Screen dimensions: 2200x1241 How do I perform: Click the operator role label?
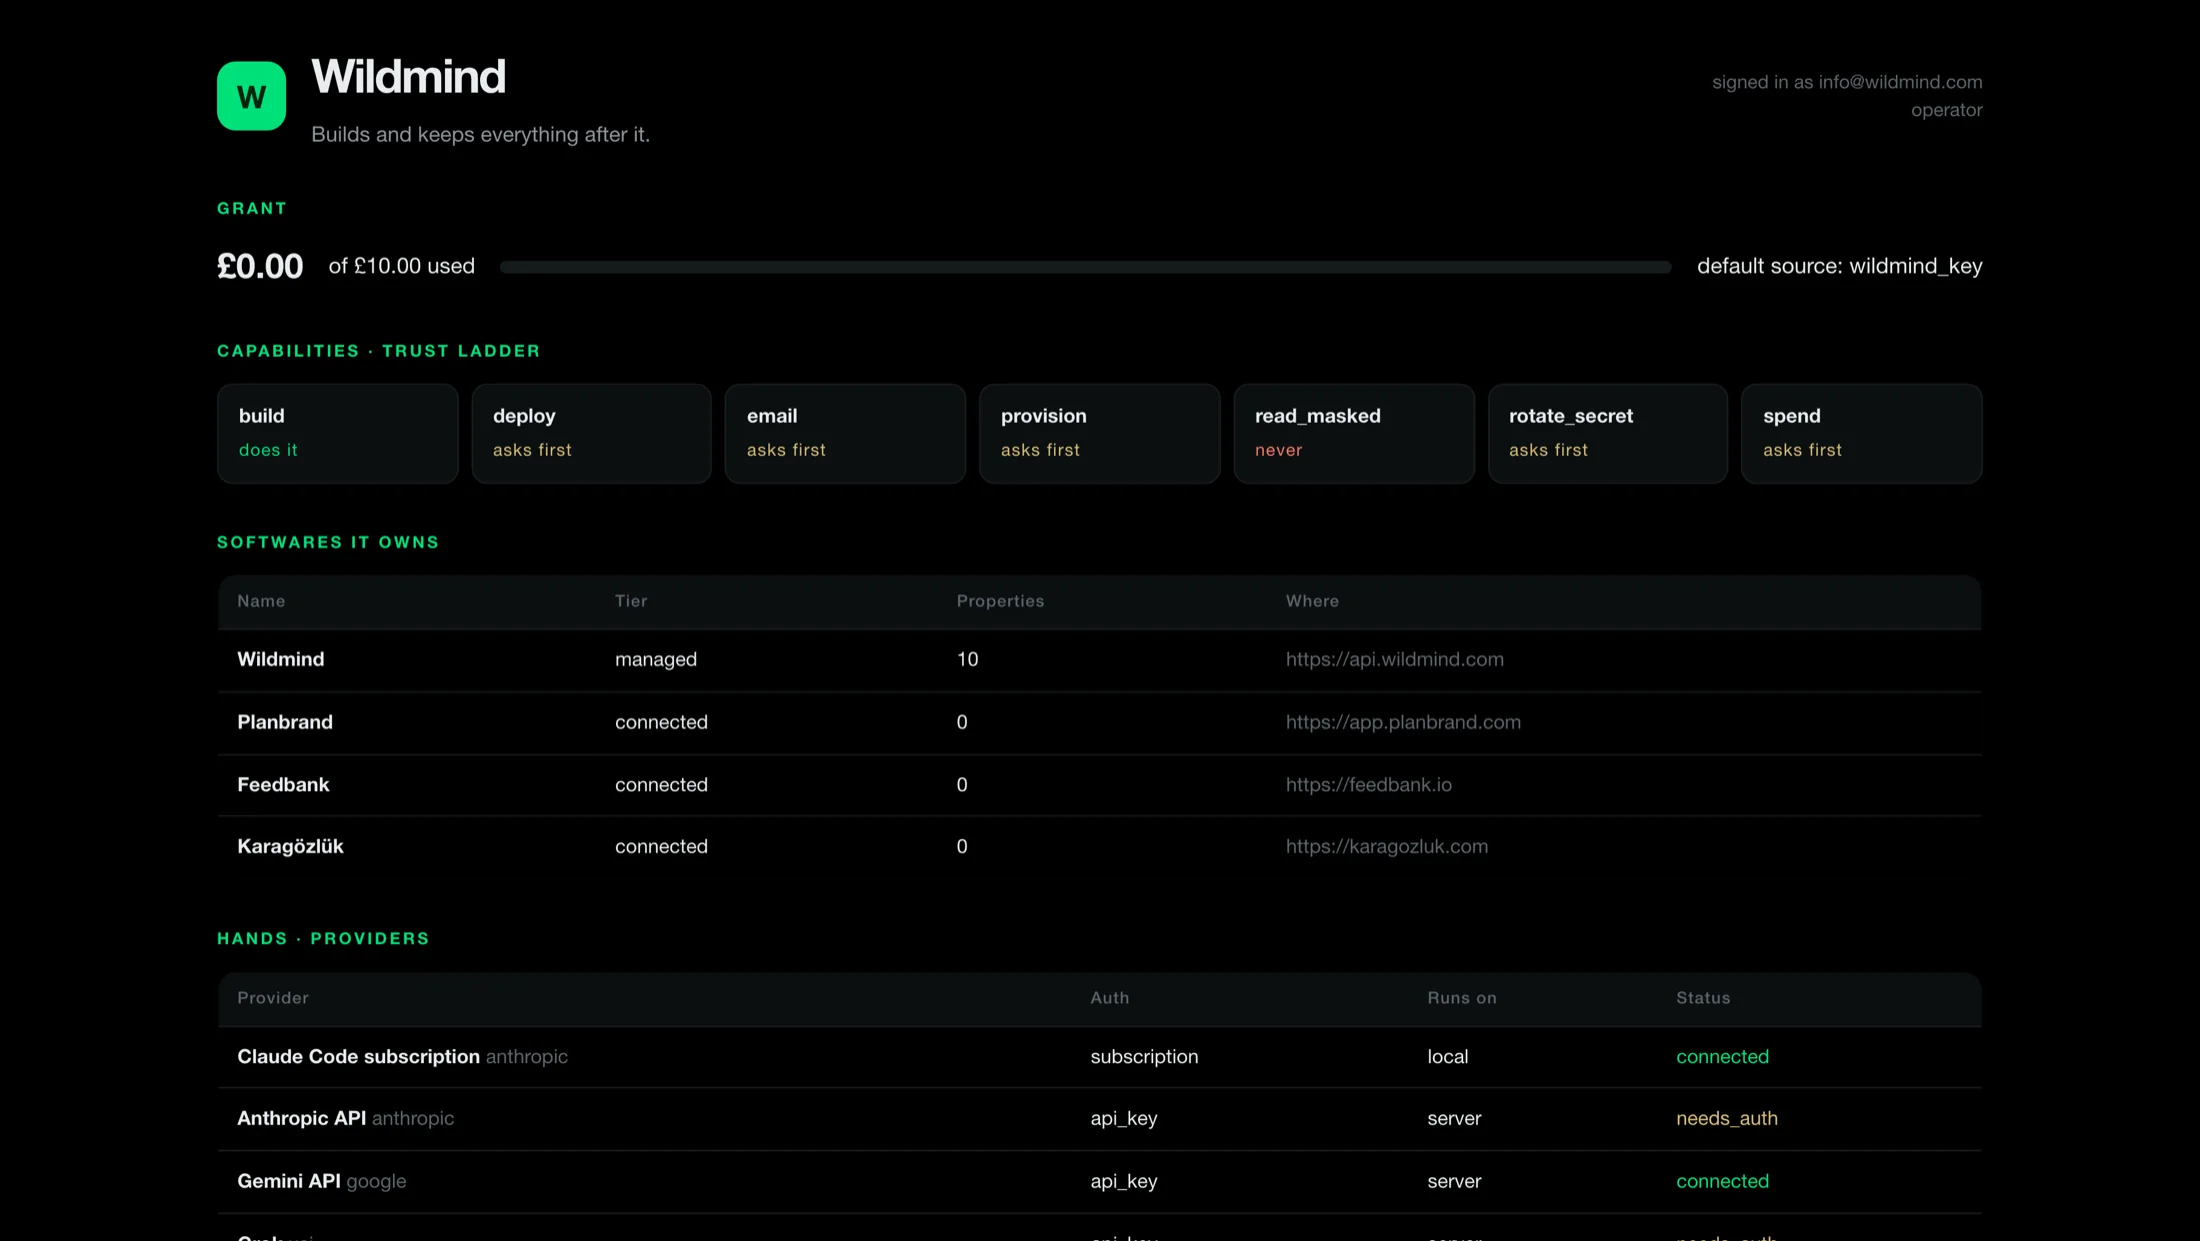coord(1946,110)
